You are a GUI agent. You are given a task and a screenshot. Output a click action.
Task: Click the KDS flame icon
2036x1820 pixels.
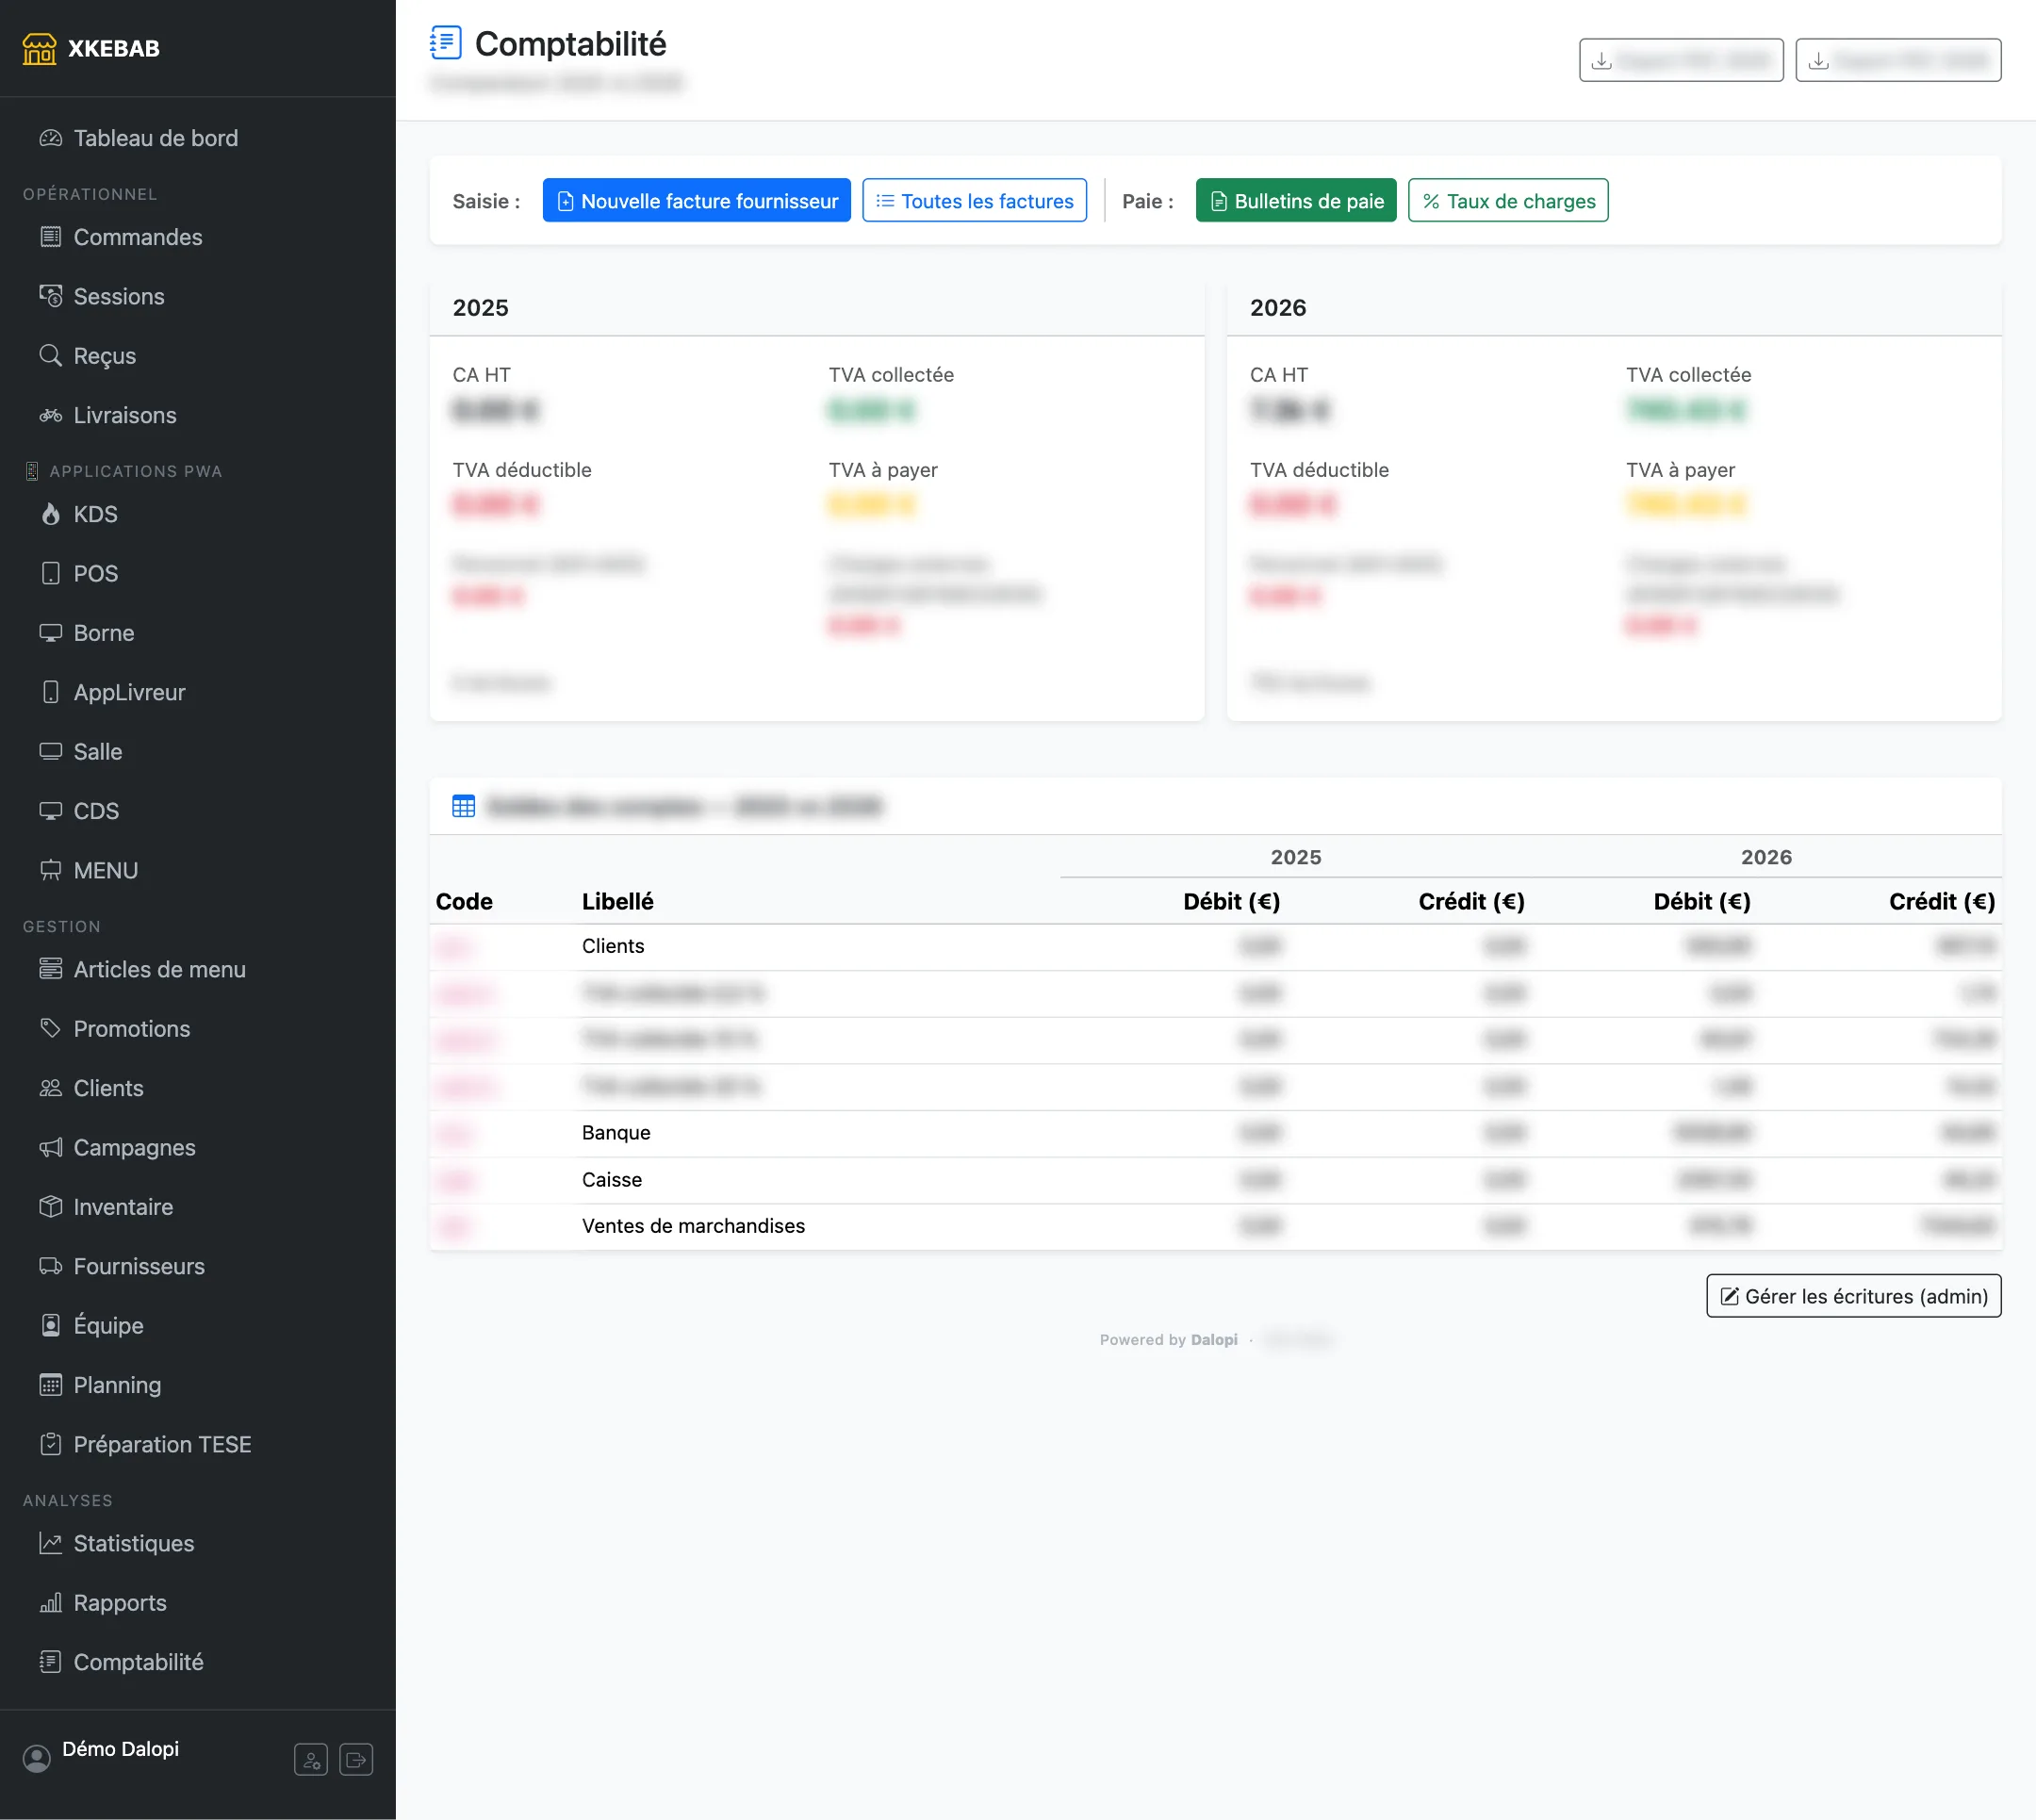click(51, 514)
